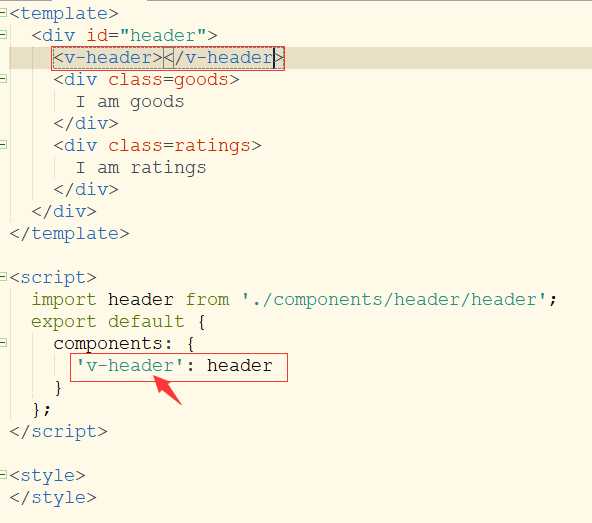Click the './components/header/header' path string
Screen dimensions: 592x523
394,300
